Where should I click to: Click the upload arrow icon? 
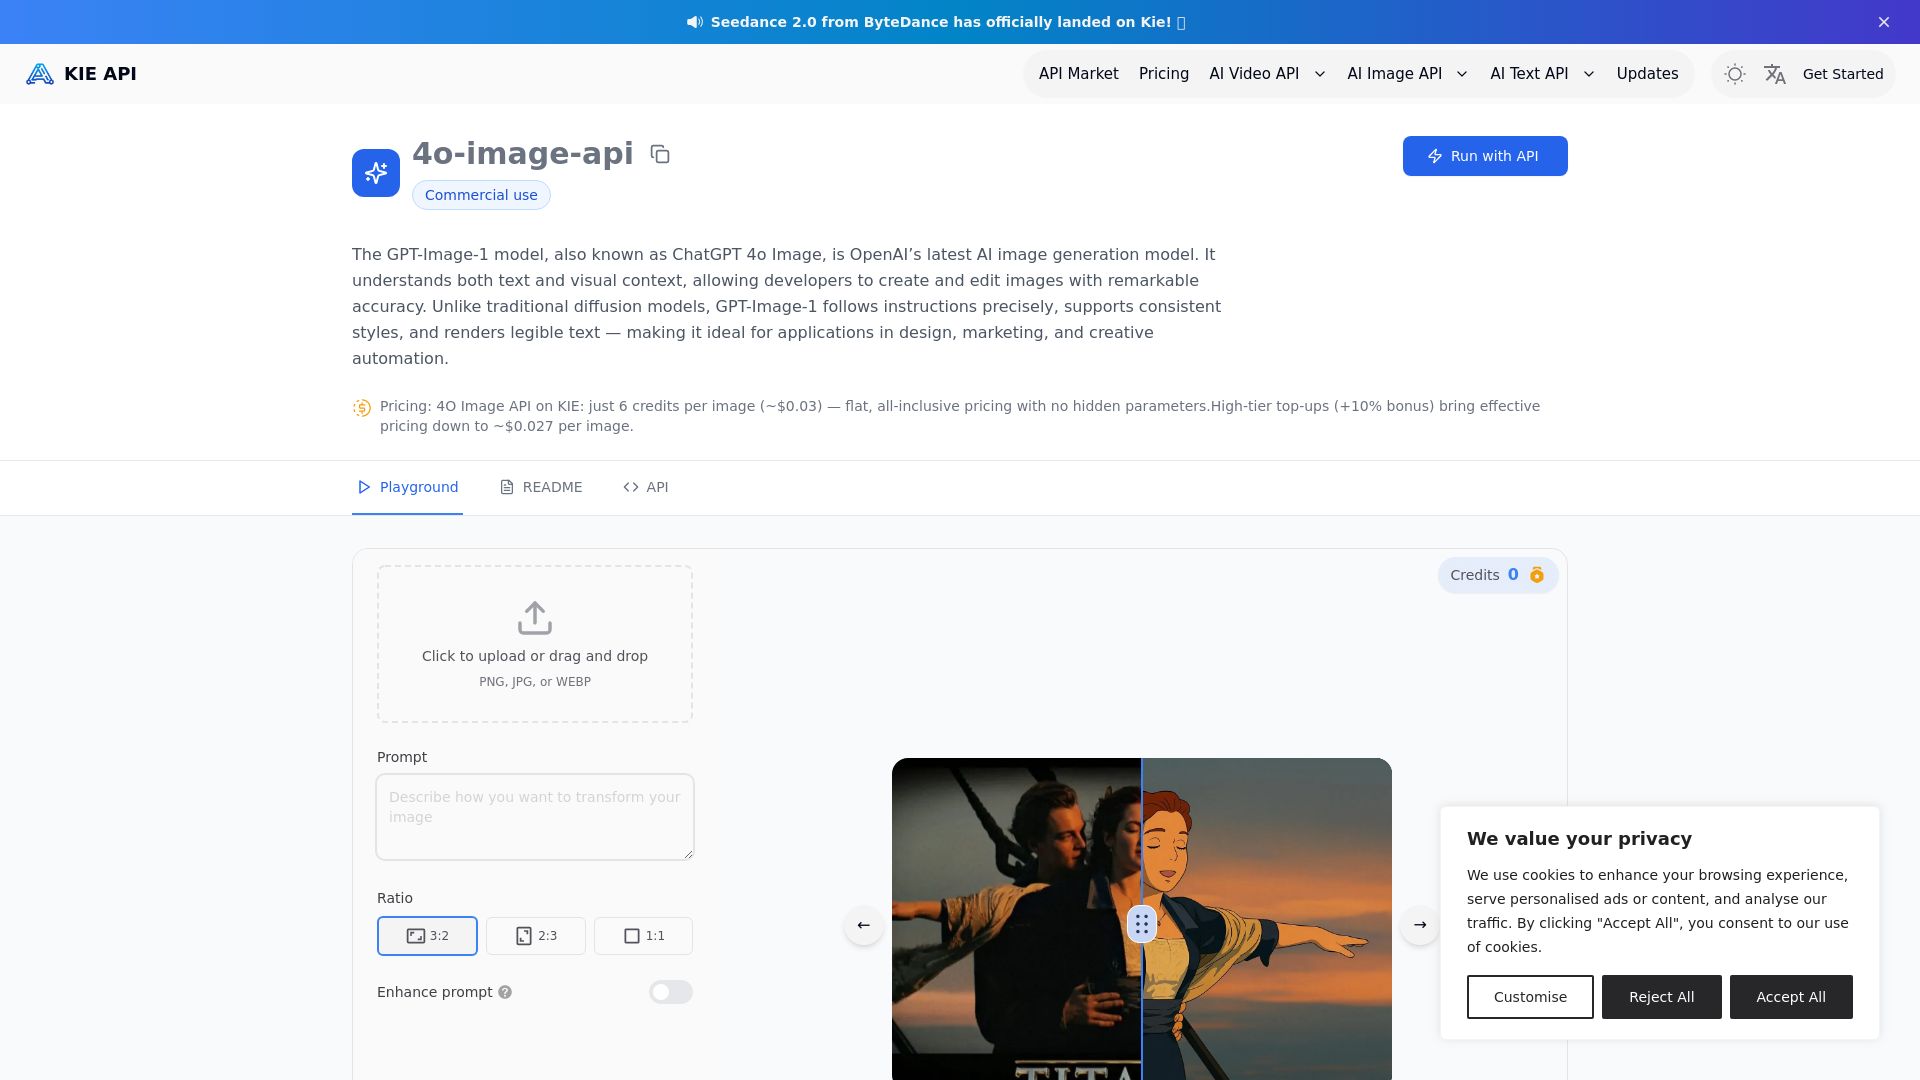tap(535, 618)
